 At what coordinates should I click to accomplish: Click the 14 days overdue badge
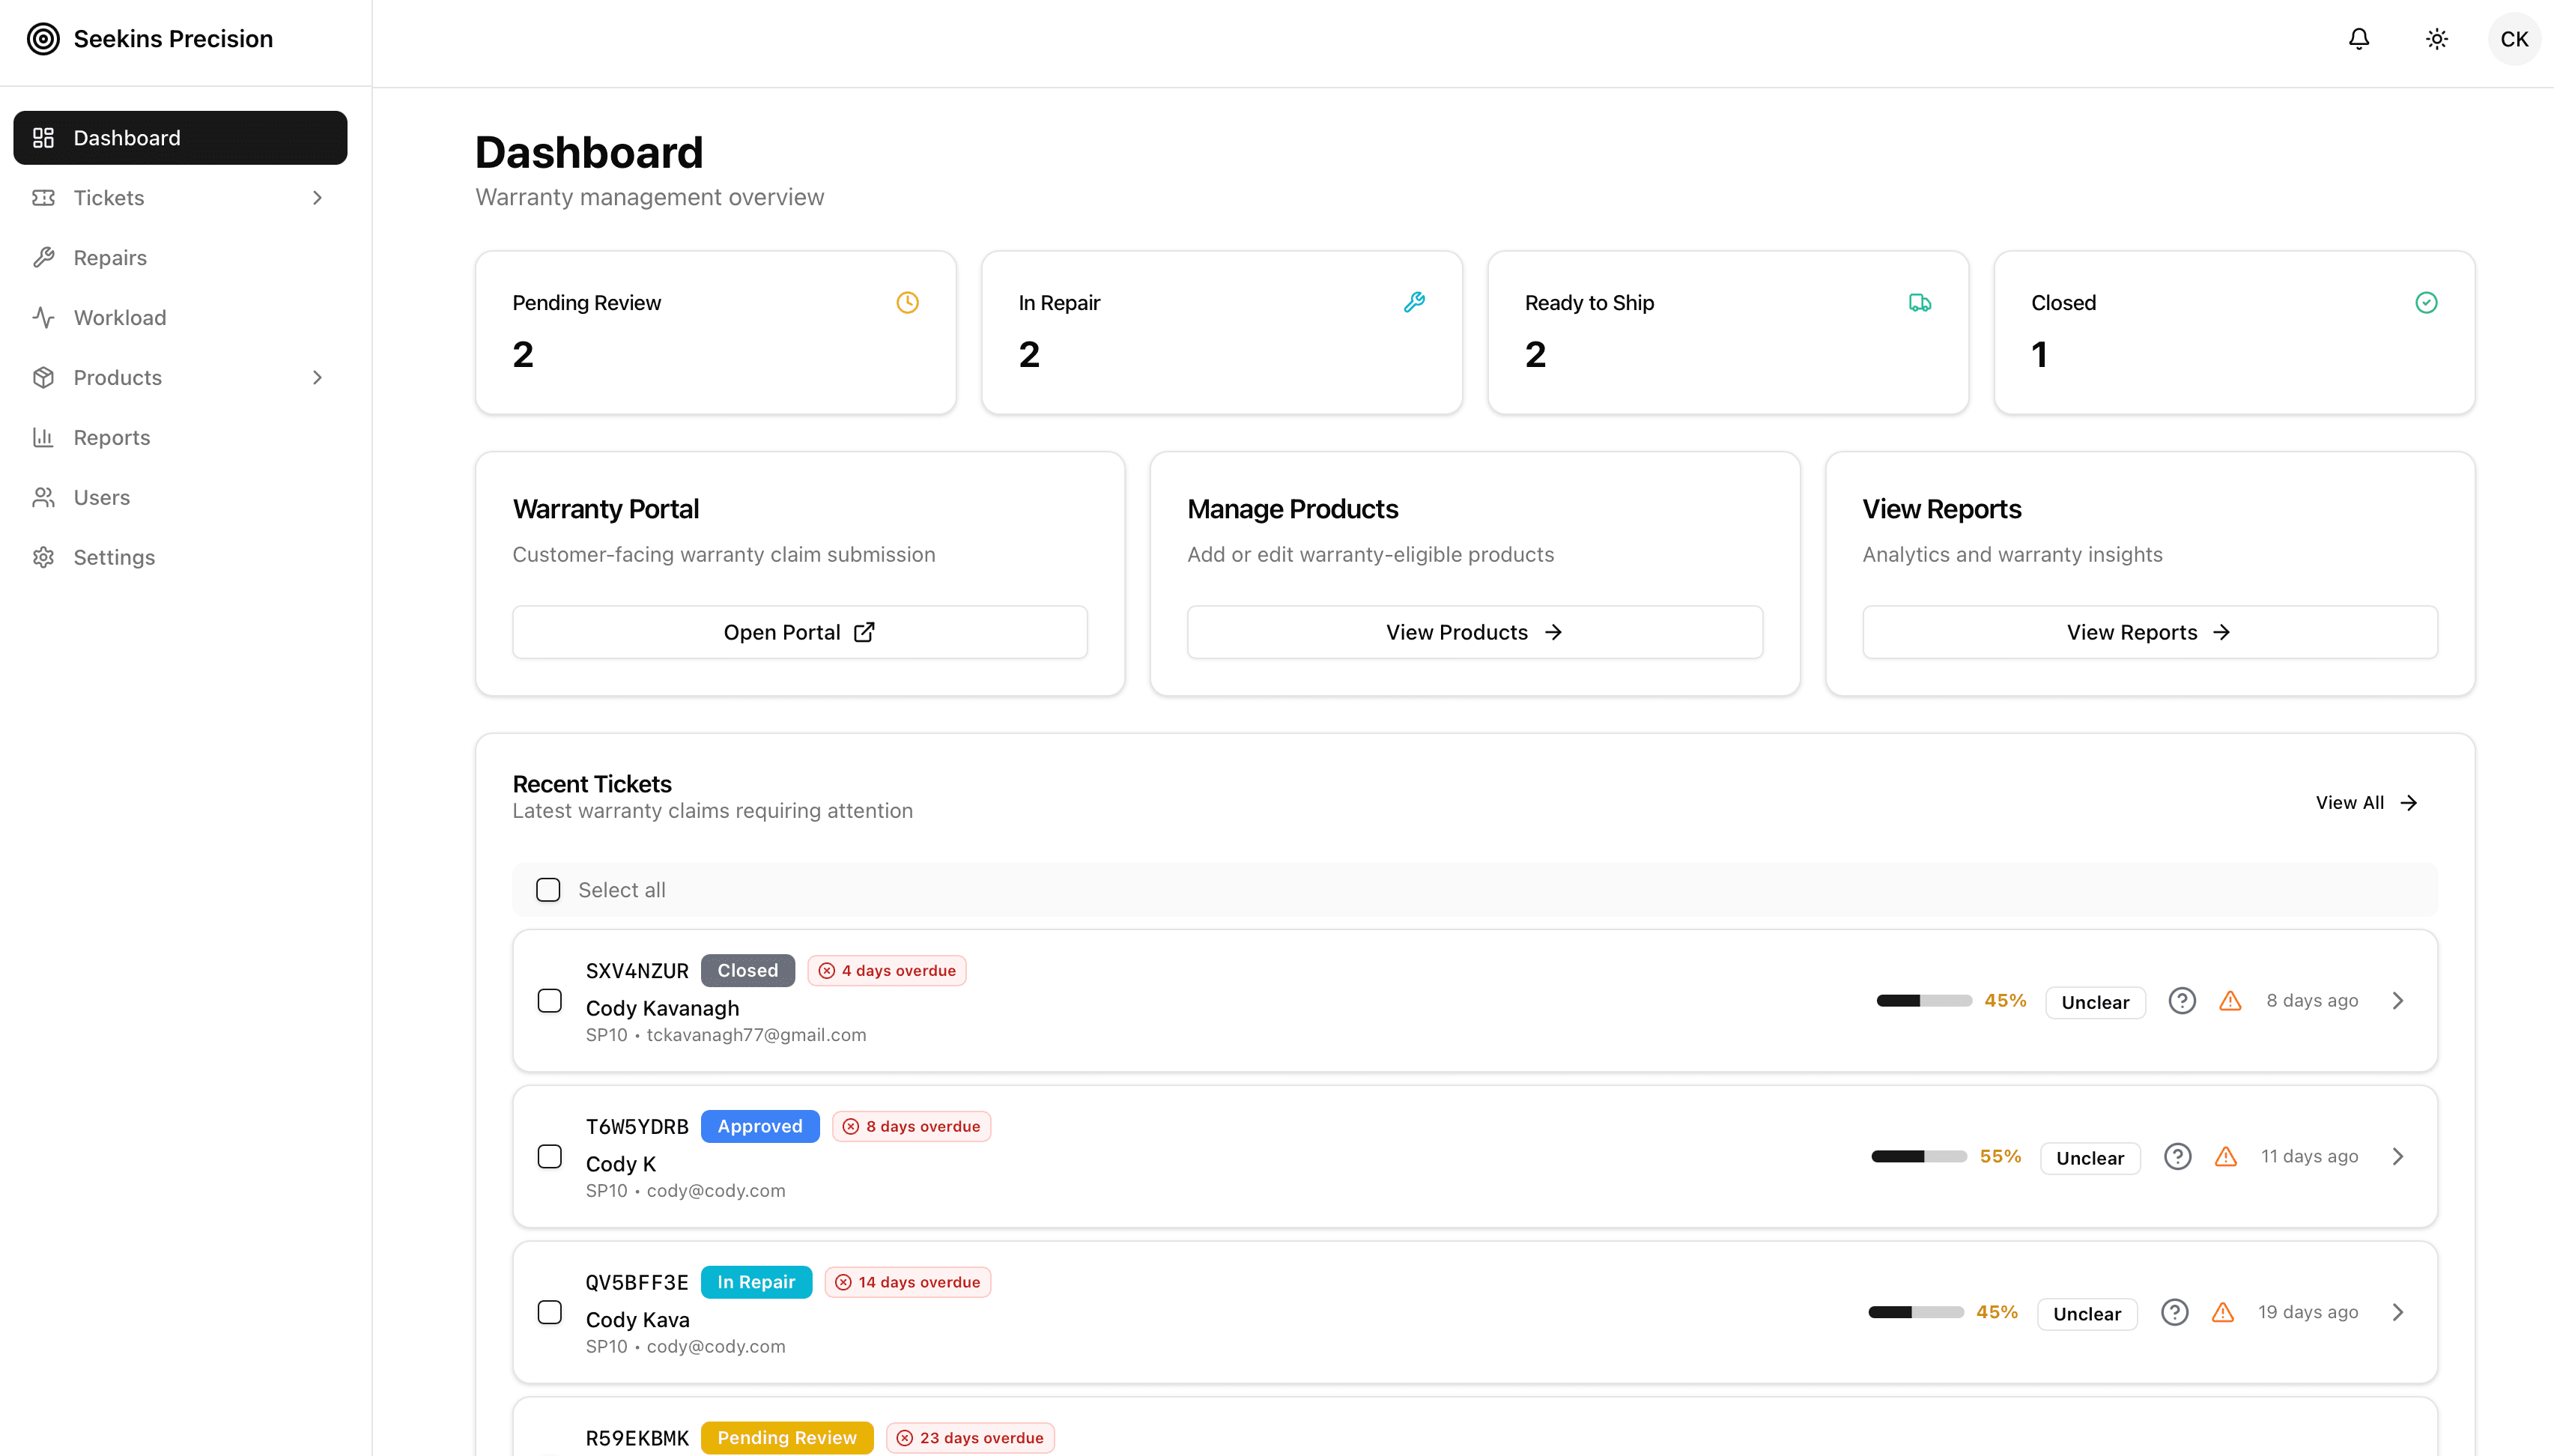tap(908, 1282)
